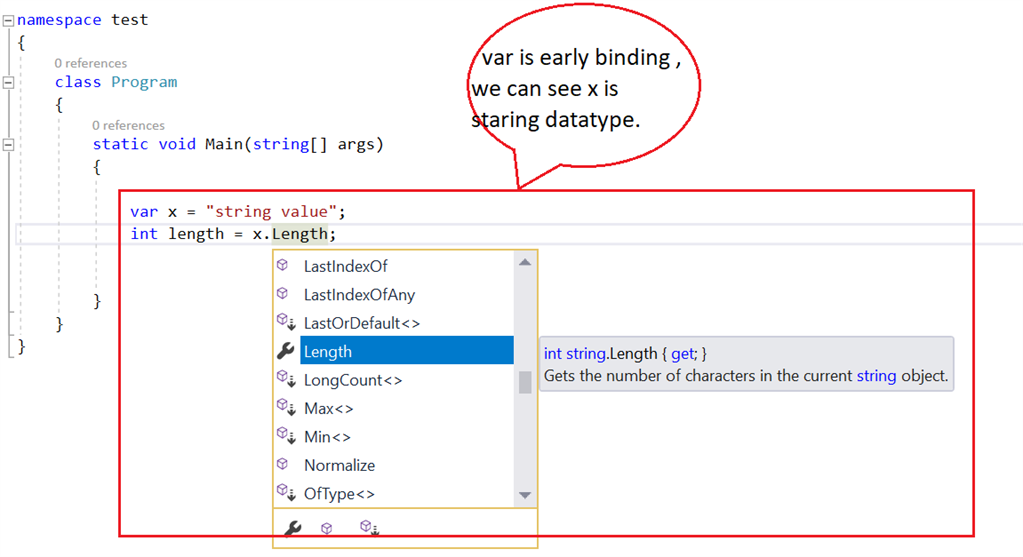Click the 0 references lens above Main

coord(129,125)
